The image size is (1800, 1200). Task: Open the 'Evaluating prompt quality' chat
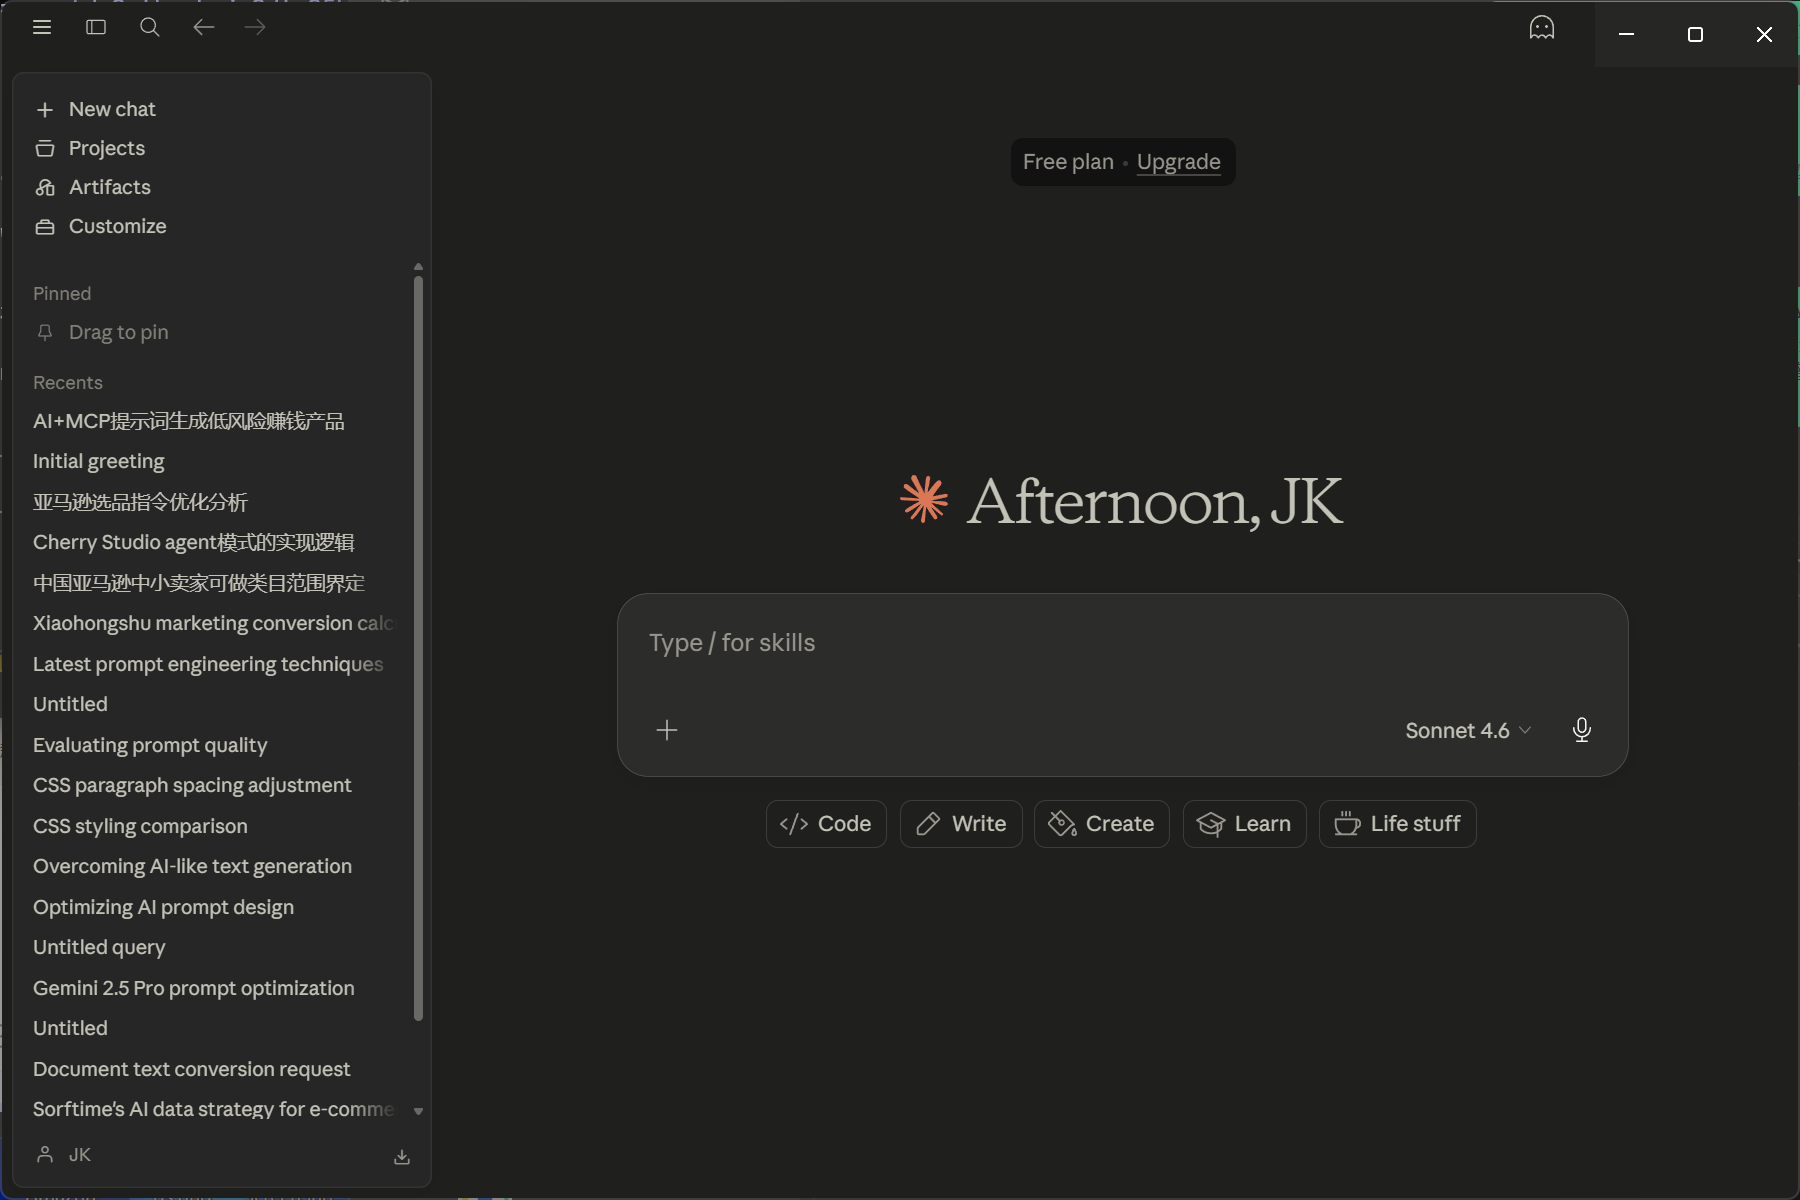click(150, 745)
